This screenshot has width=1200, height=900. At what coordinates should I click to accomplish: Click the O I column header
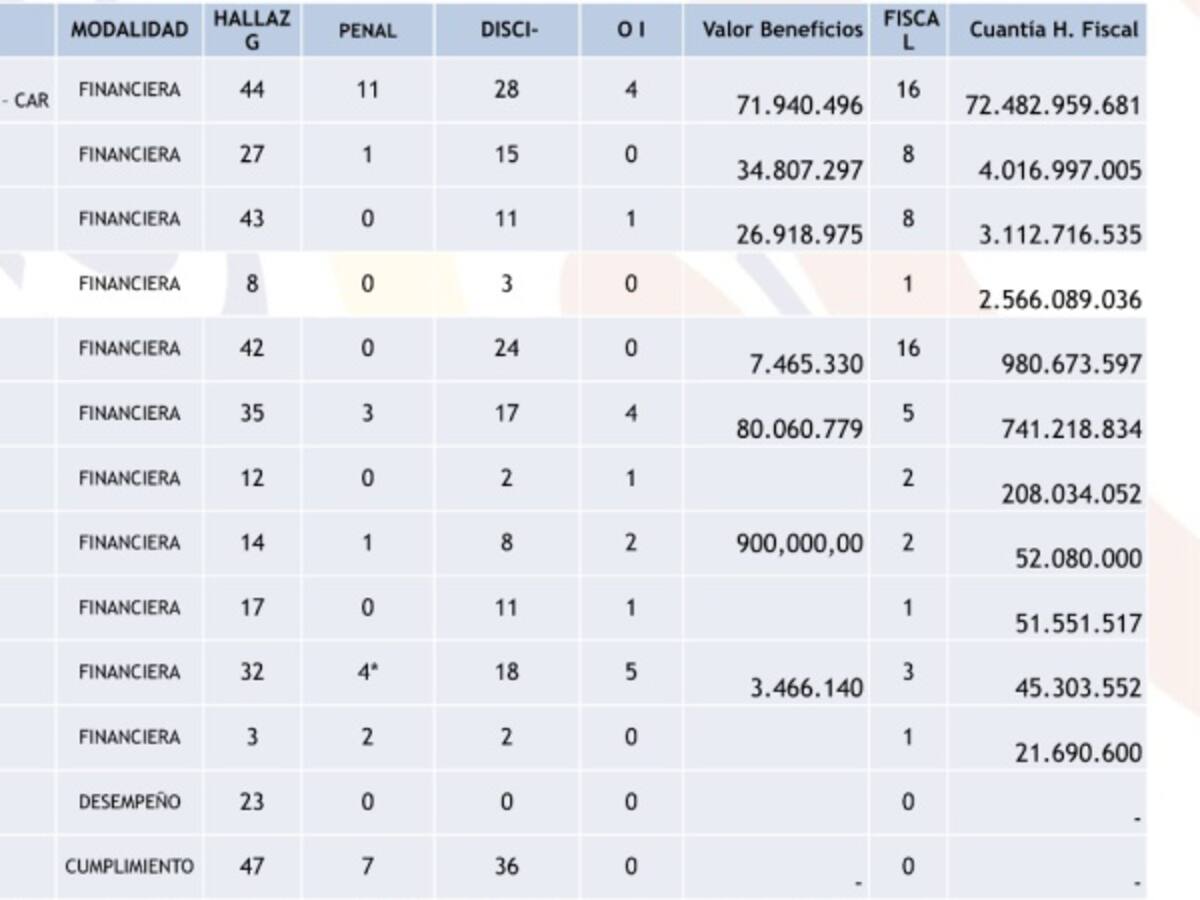pyautogui.click(x=630, y=30)
